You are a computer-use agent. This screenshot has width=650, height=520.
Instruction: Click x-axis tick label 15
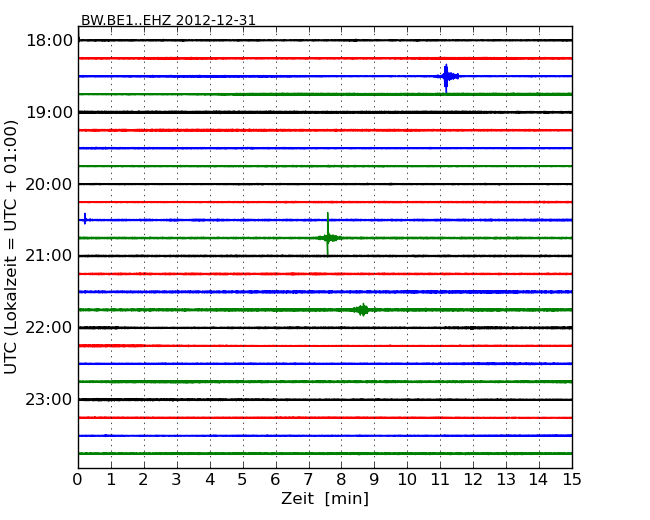pos(572,479)
